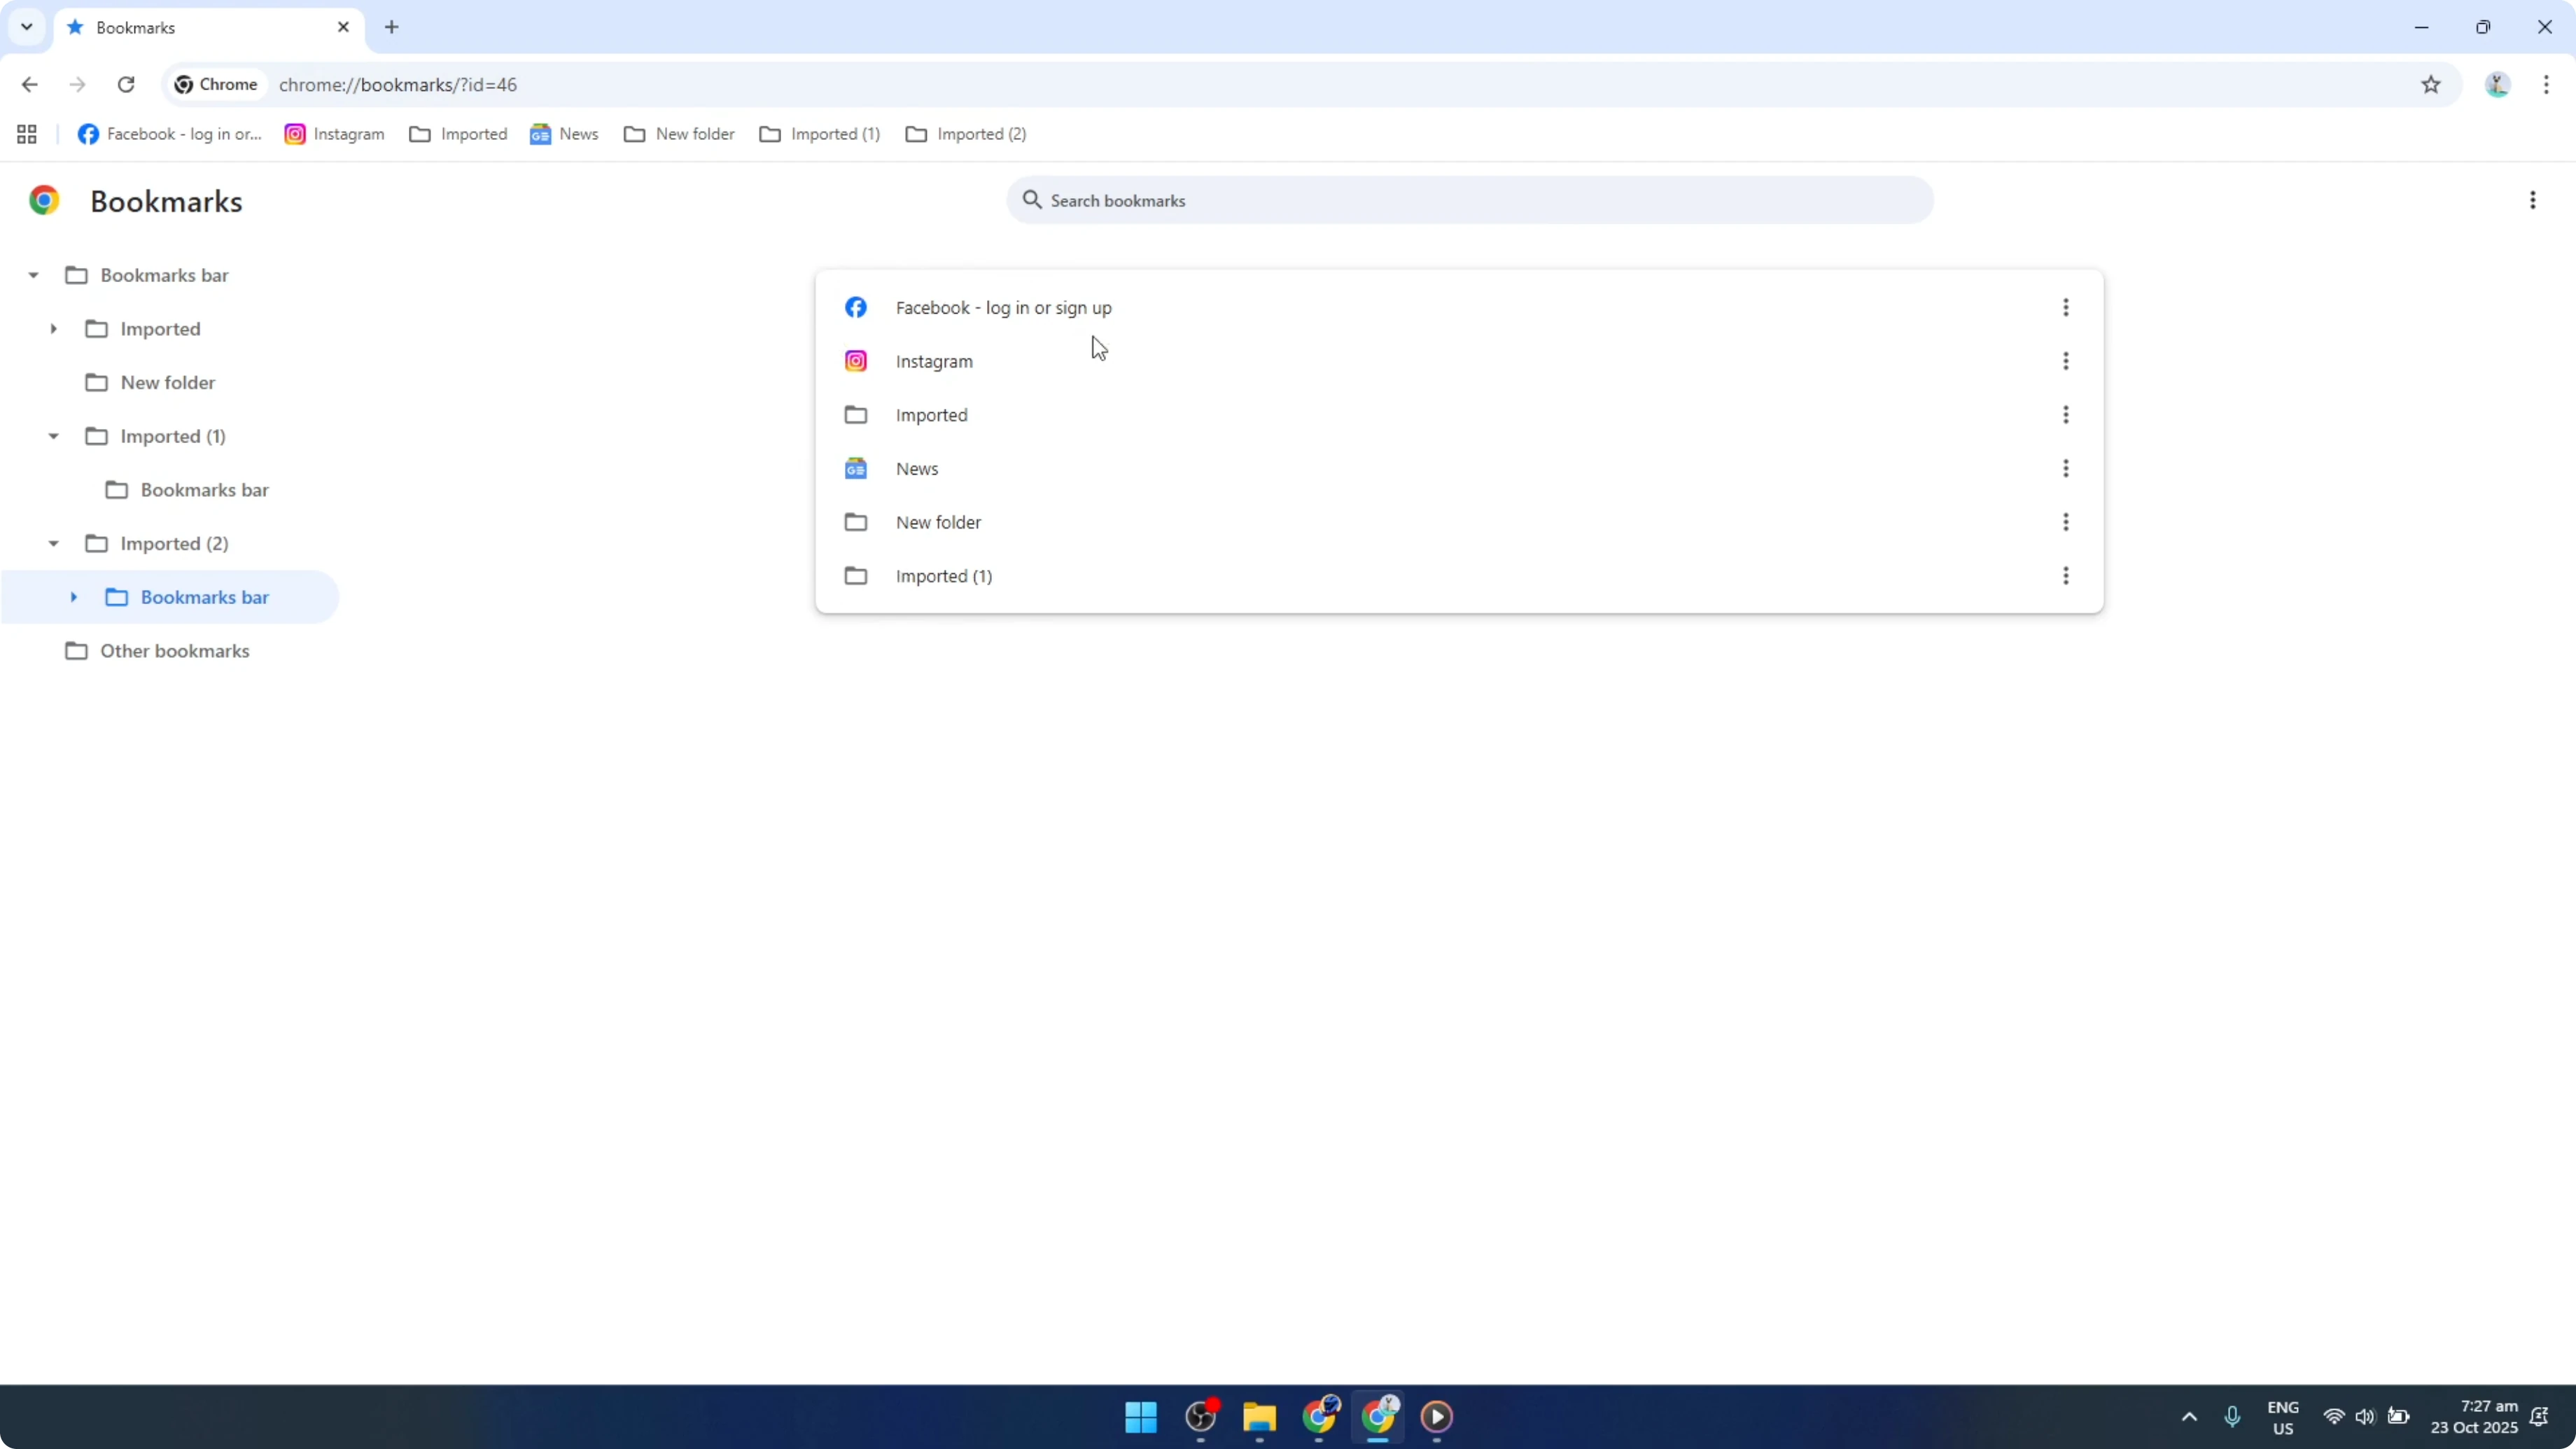
Task: Open Imported folder in bookmarks bar
Action: (458, 134)
